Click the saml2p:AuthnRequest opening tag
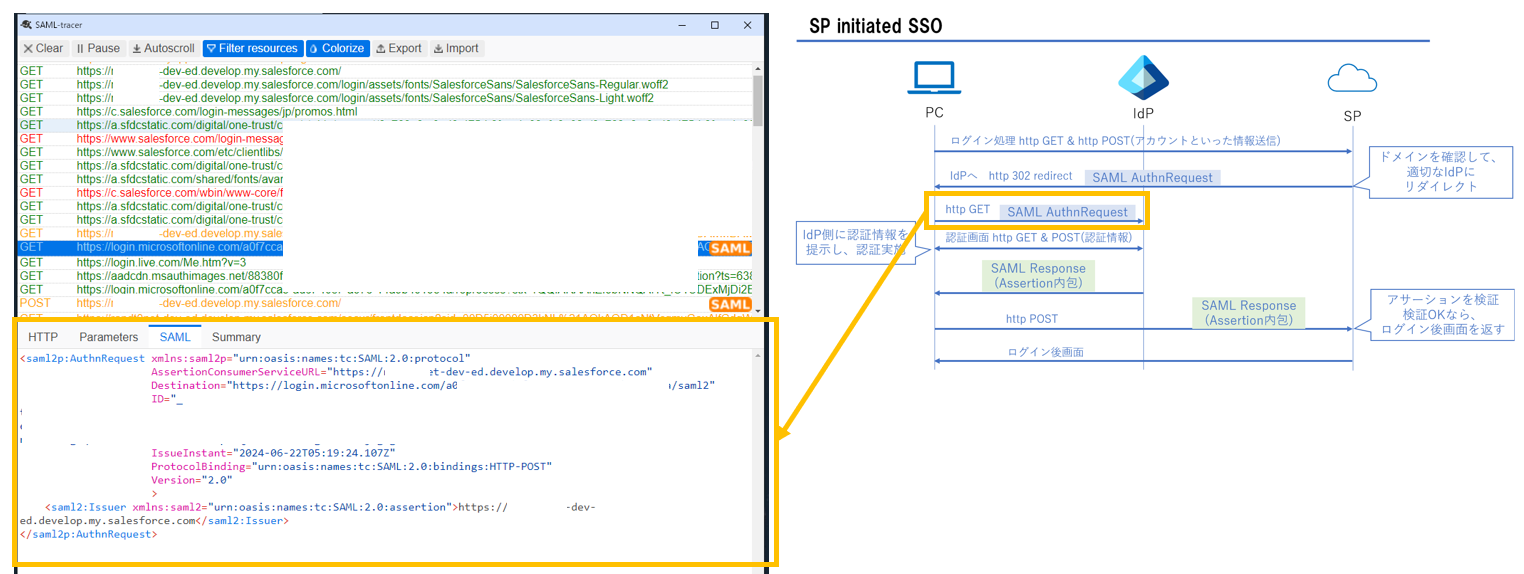1524x574 pixels. tap(84, 358)
